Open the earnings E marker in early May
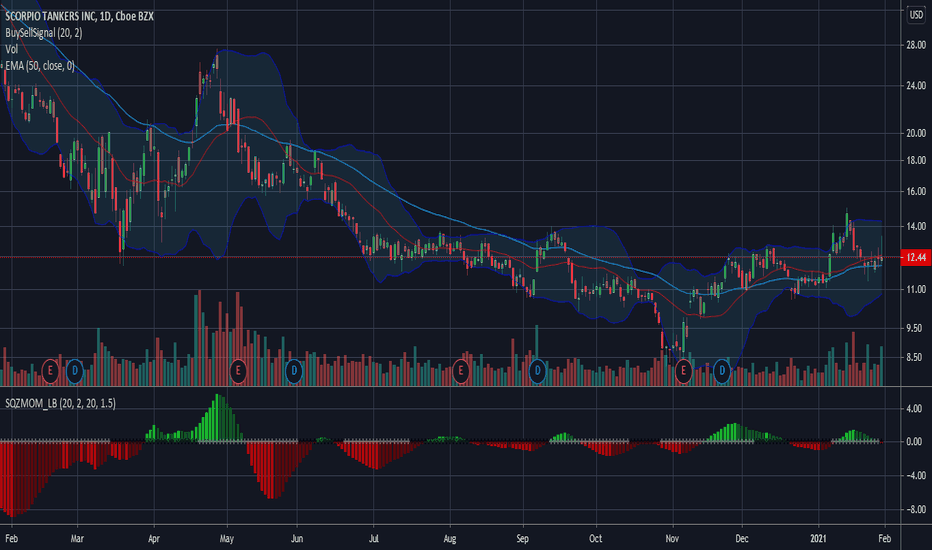The height and width of the screenshot is (550, 932). click(238, 371)
